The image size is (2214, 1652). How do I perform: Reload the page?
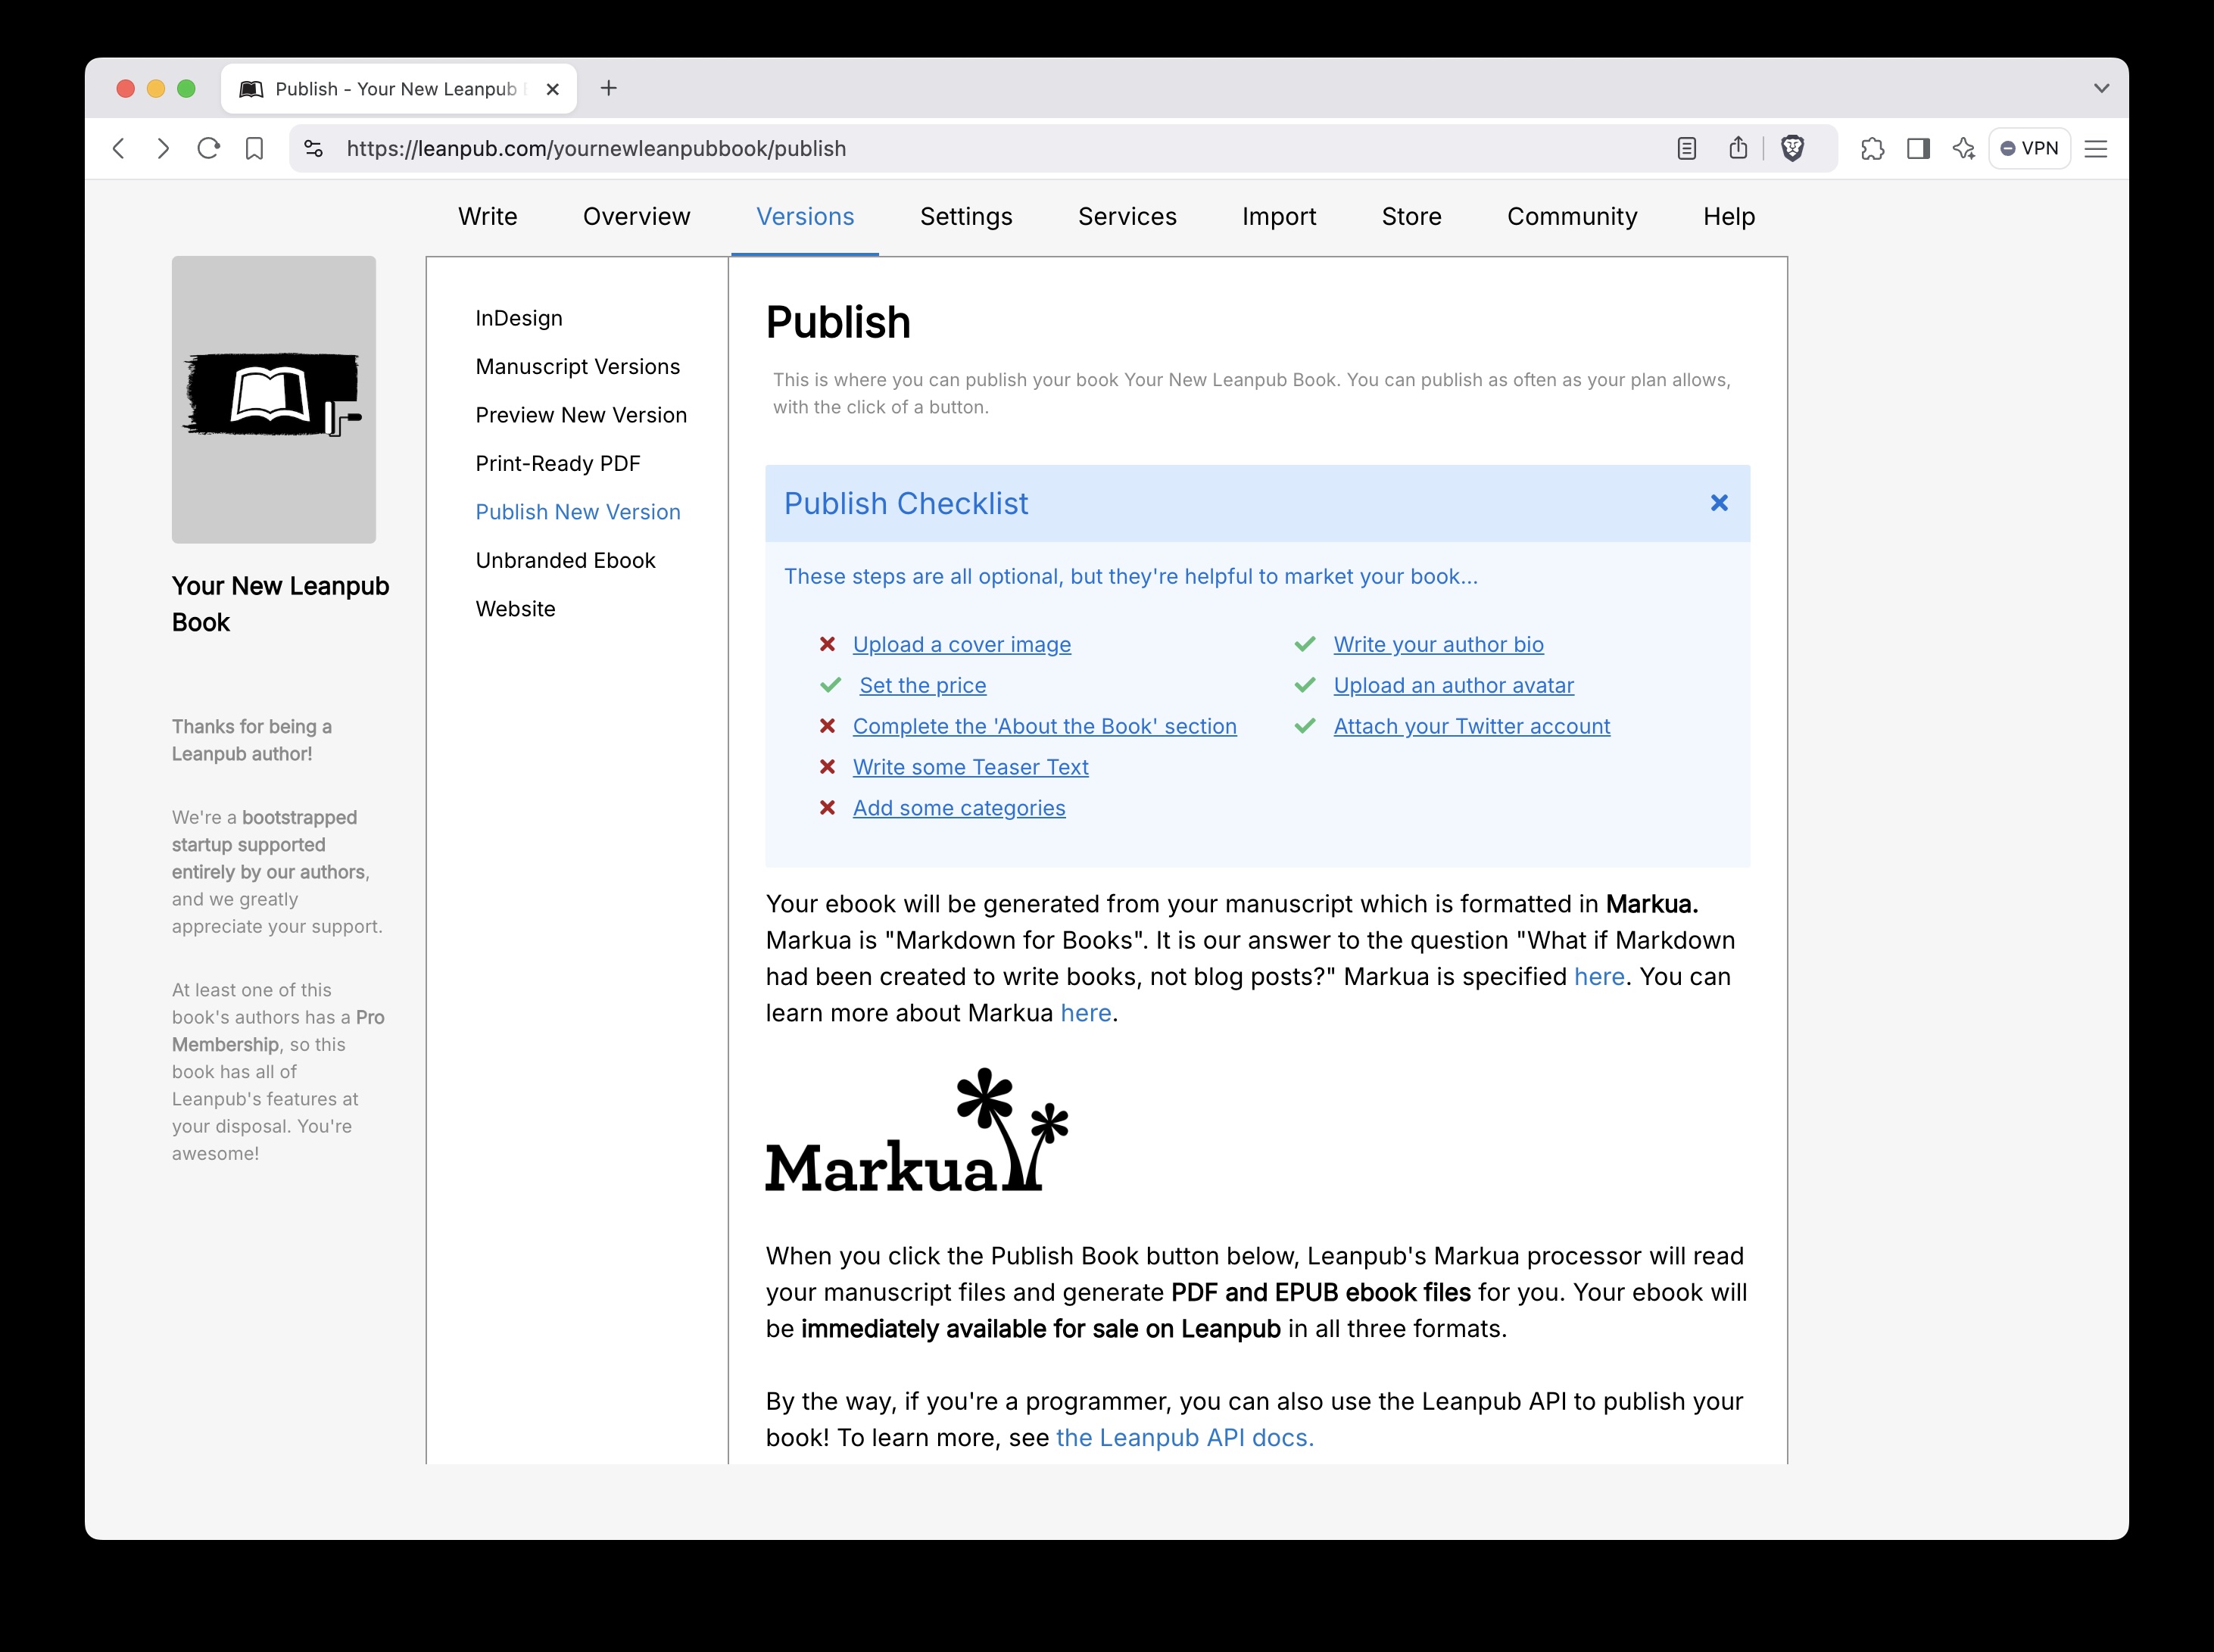208,149
